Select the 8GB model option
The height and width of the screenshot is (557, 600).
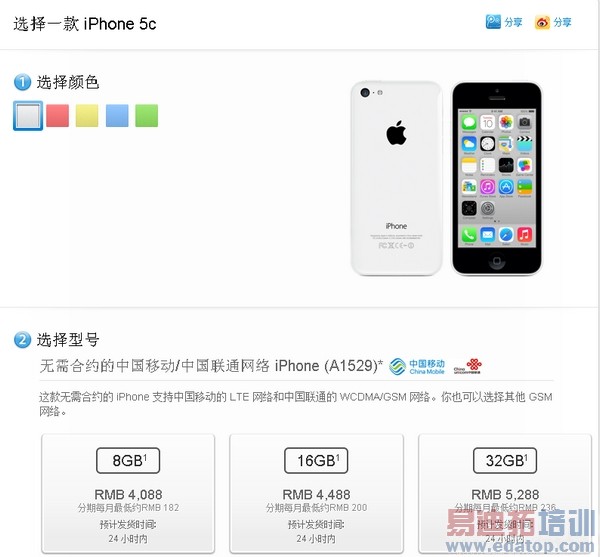[128, 461]
